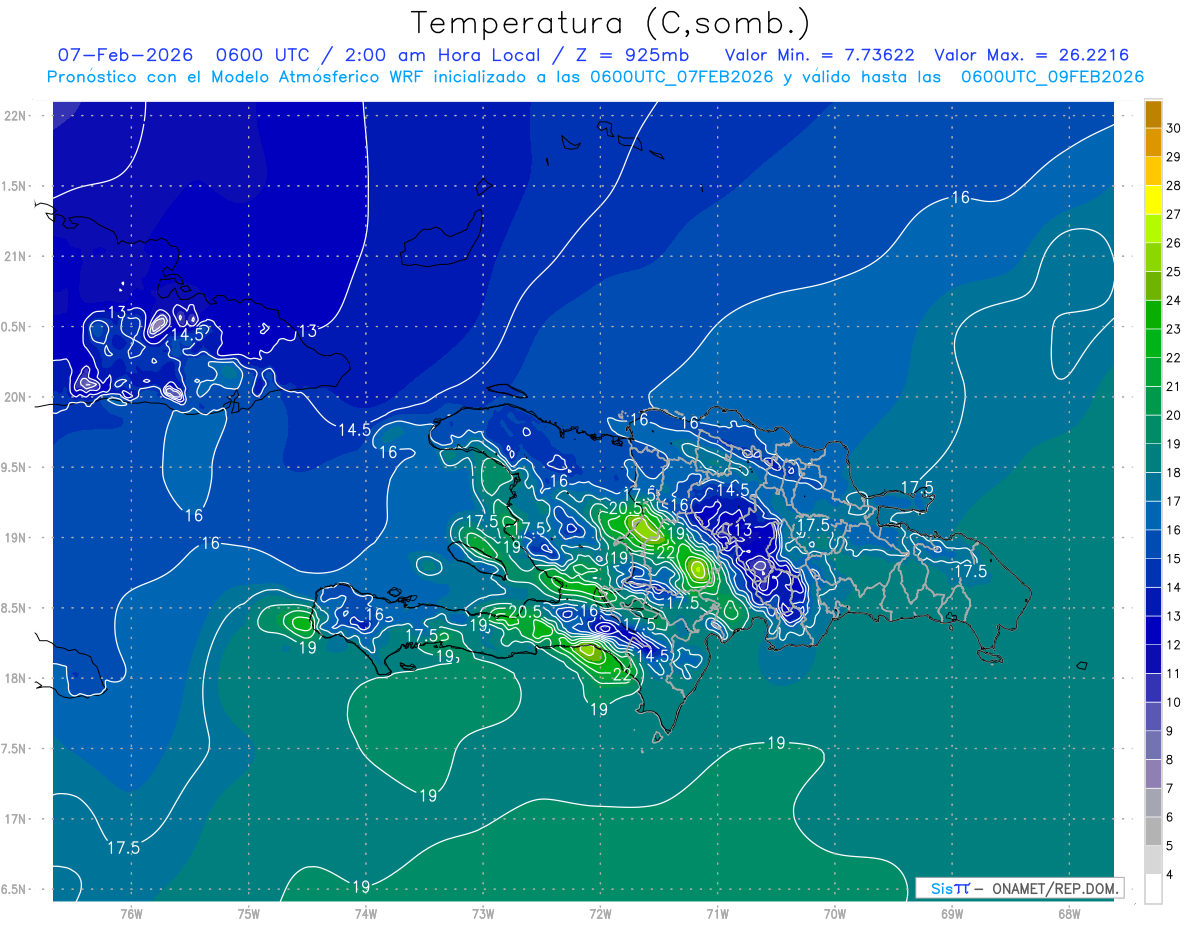Click the white swatch below legend 4
This screenshot has width=1200, height=927.
[x=1153, y=889]
